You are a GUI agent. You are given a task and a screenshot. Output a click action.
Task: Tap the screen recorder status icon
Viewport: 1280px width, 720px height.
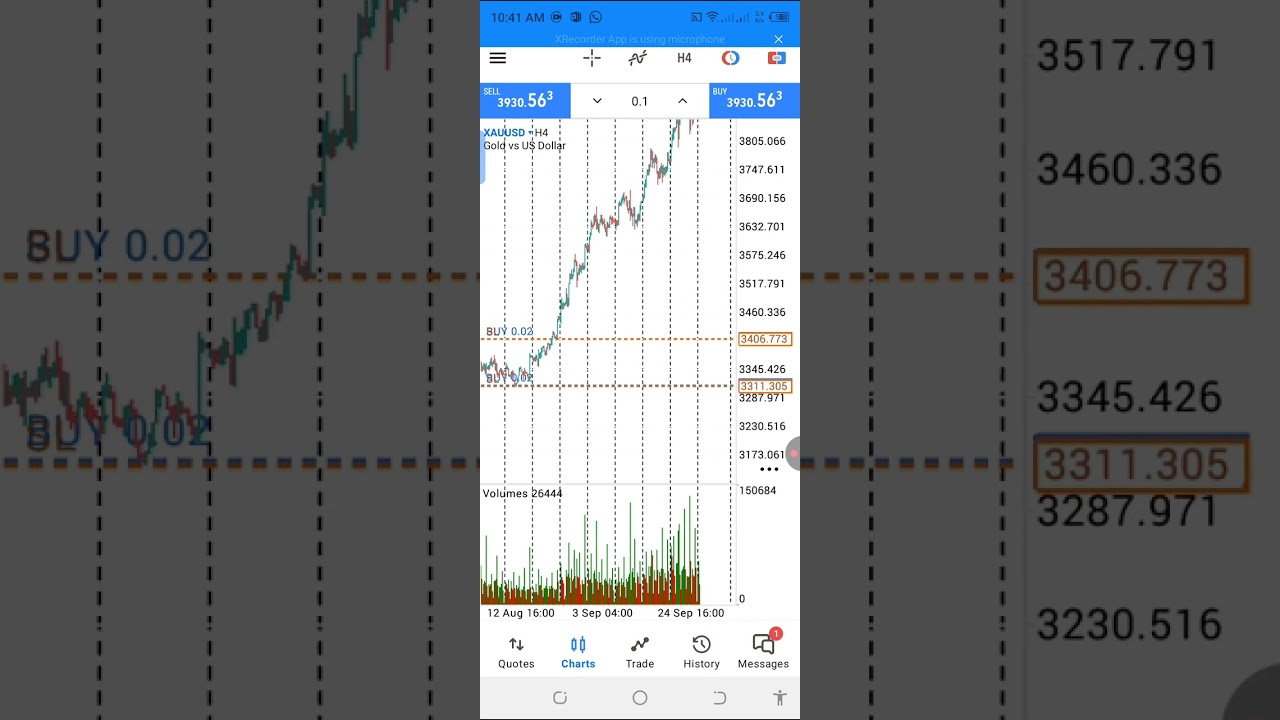[x=557, y=17]
